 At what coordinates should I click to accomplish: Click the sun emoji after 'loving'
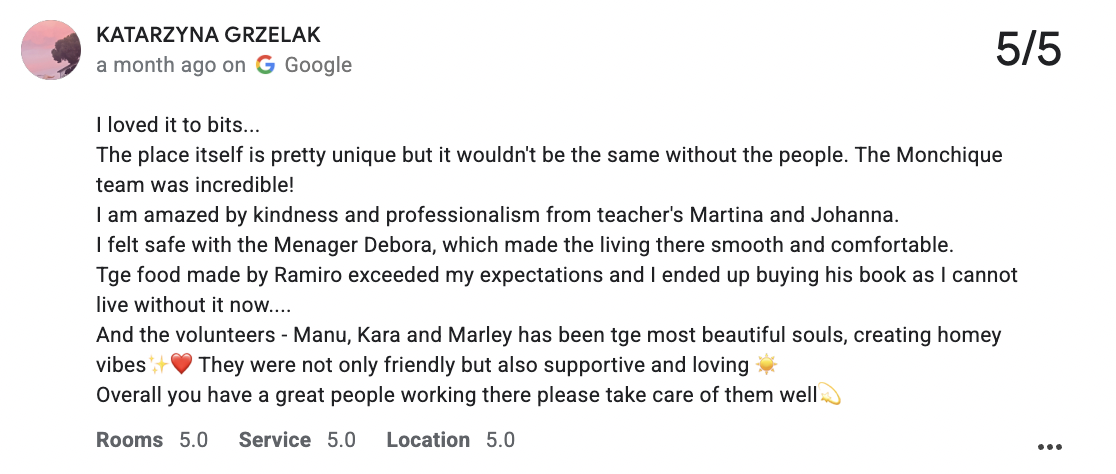[767, 366]
